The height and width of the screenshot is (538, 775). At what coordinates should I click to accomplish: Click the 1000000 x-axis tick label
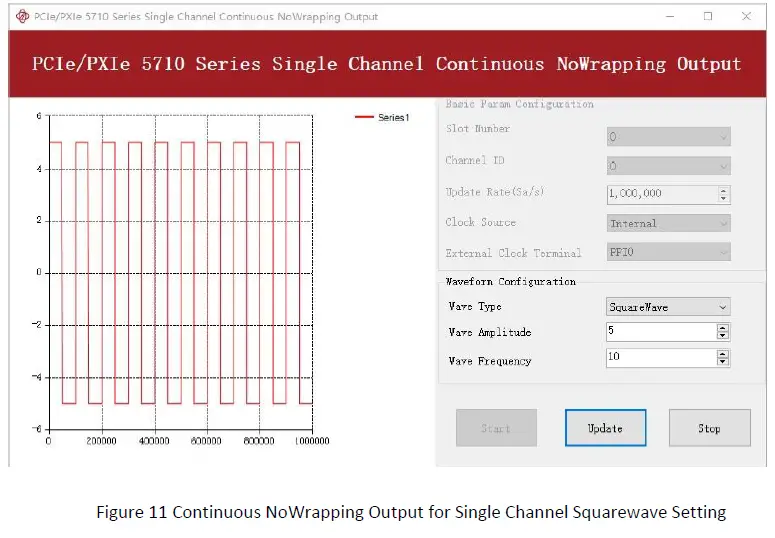coord(312,441)
